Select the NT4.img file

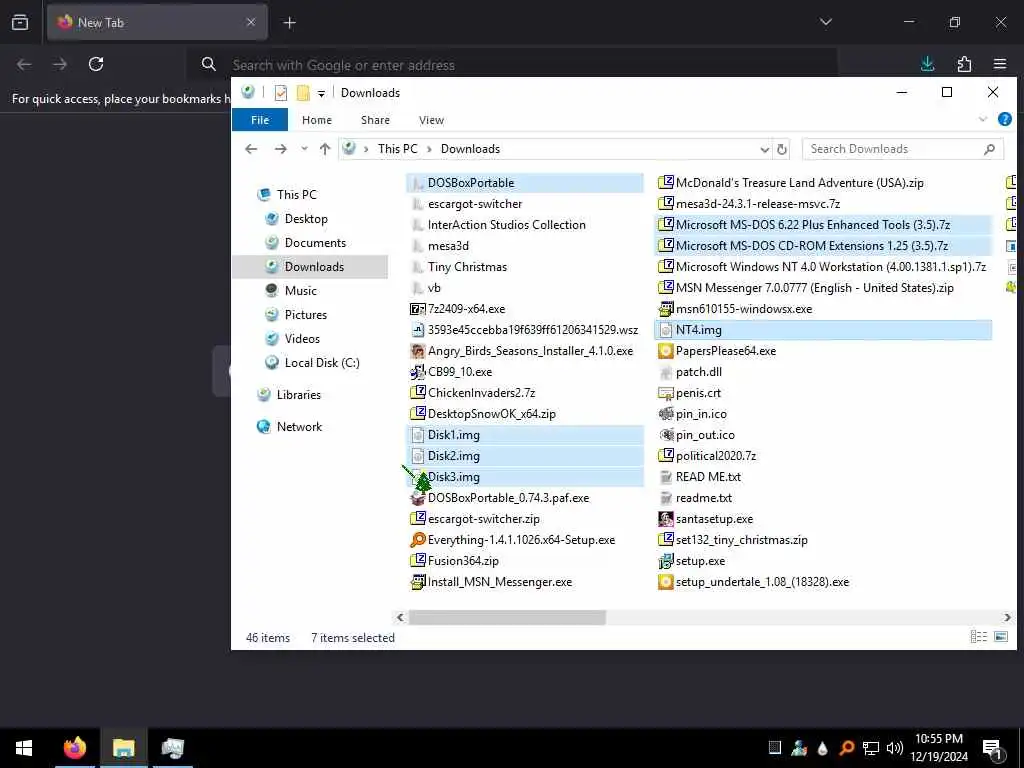click(x=823, y=330)
